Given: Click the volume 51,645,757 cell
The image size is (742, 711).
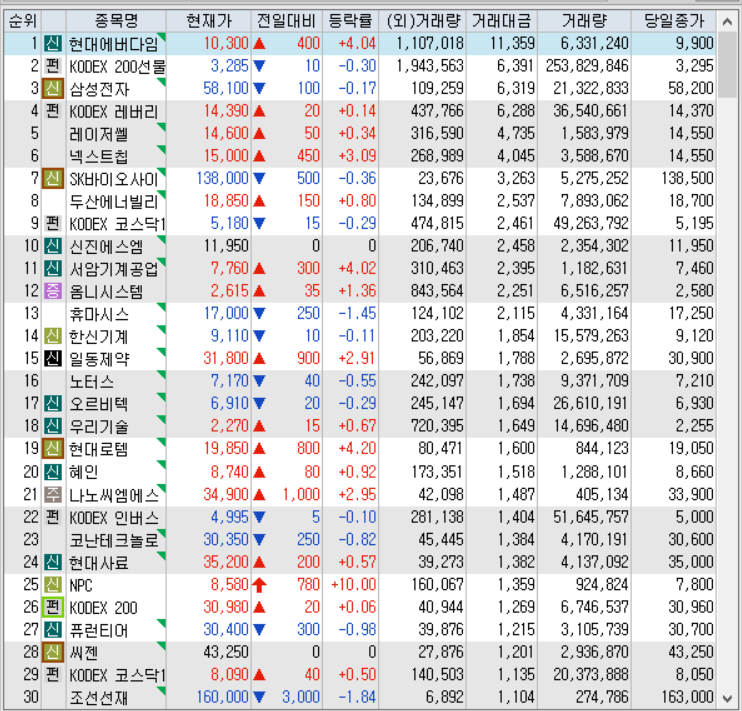Looking at the screenshot, I should [x=591, y=517].
